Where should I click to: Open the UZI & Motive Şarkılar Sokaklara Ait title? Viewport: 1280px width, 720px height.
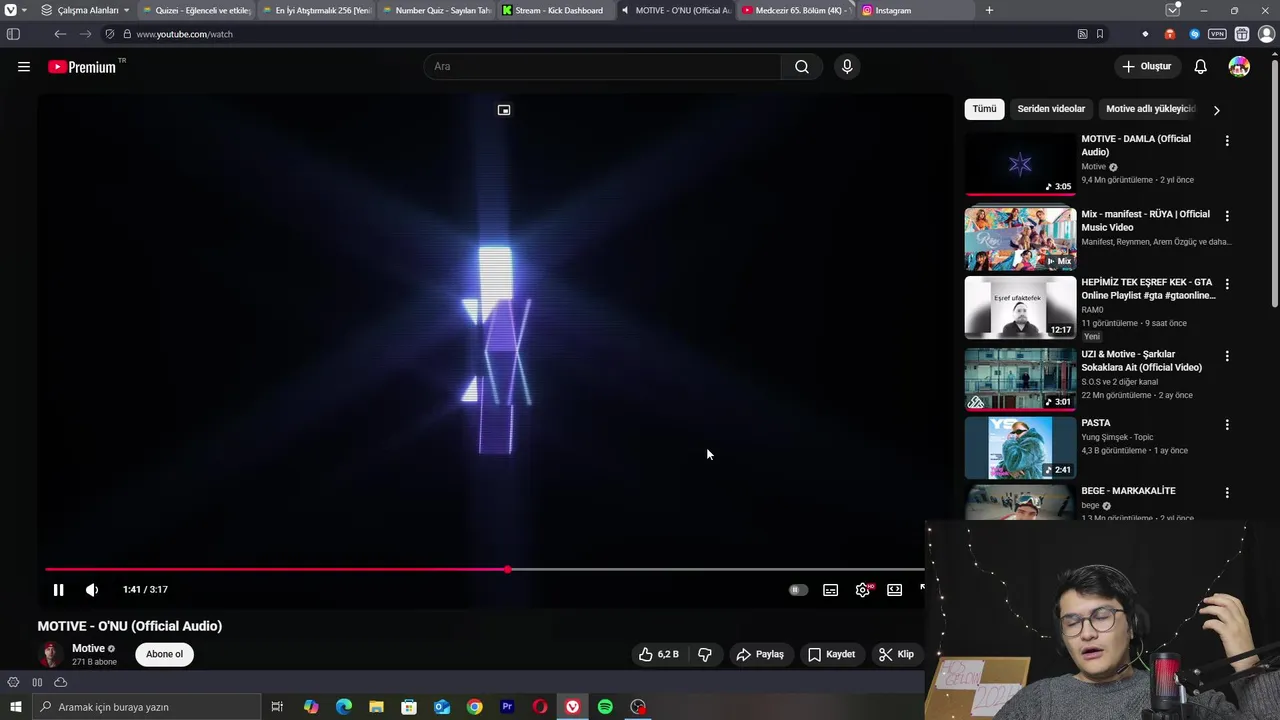point(1142,361)
